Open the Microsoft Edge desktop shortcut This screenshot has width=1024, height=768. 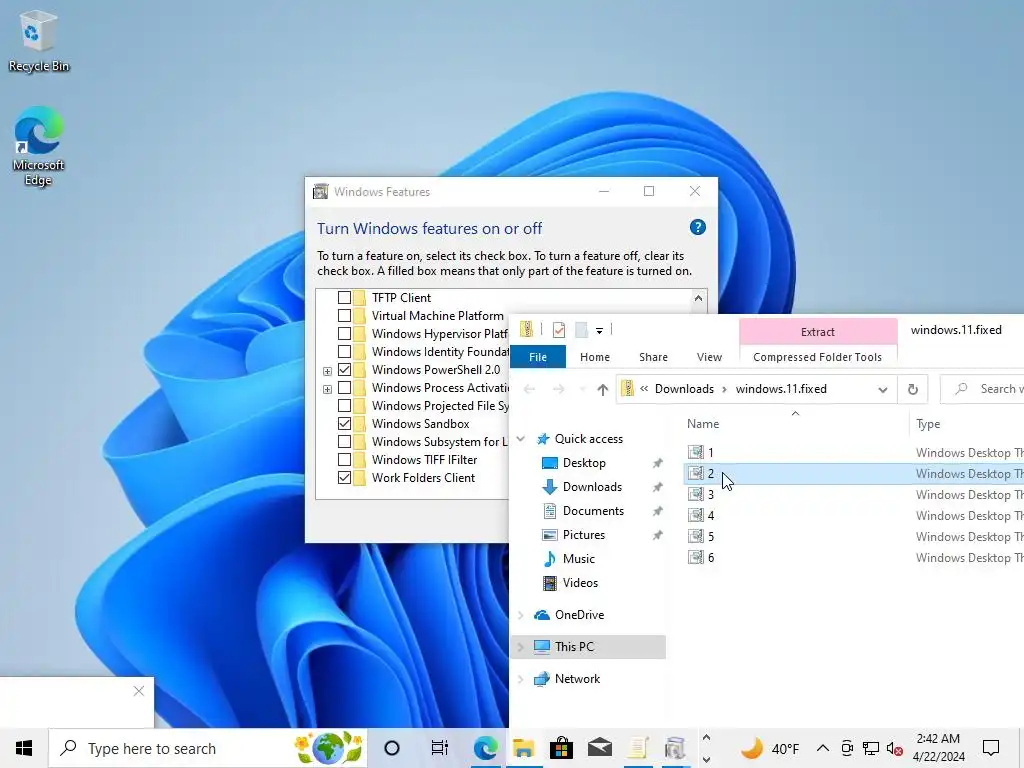pos(39,146)
